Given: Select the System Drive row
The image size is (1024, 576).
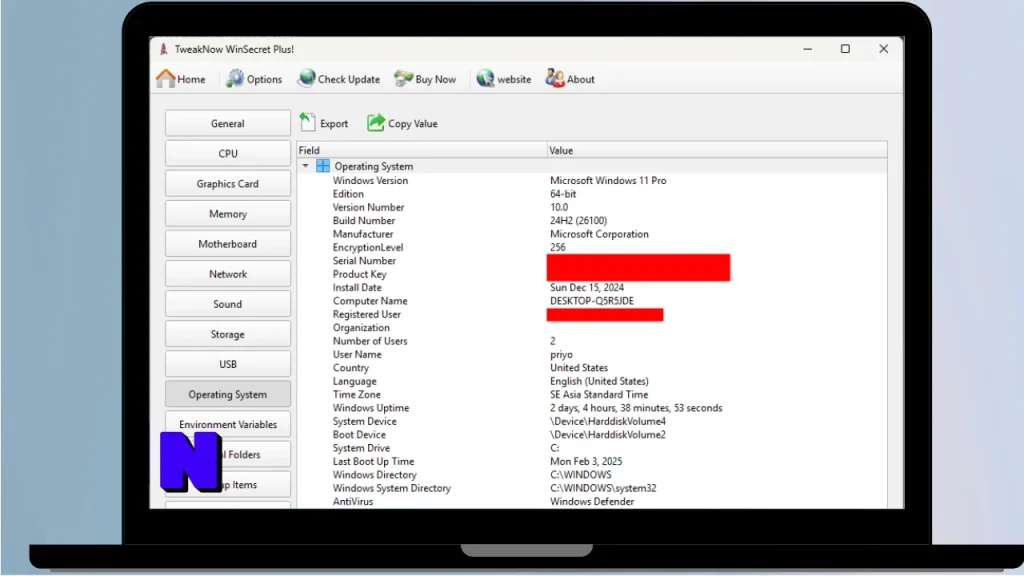Looking at the screenshot, I should point(592,448).
